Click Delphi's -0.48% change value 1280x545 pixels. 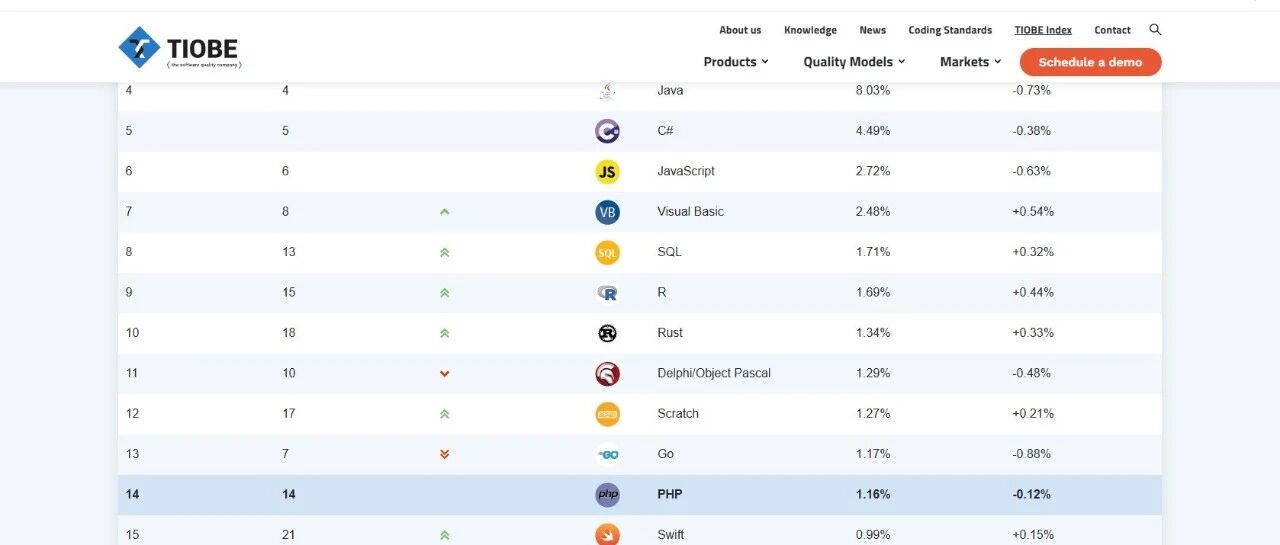[1031, 373]
